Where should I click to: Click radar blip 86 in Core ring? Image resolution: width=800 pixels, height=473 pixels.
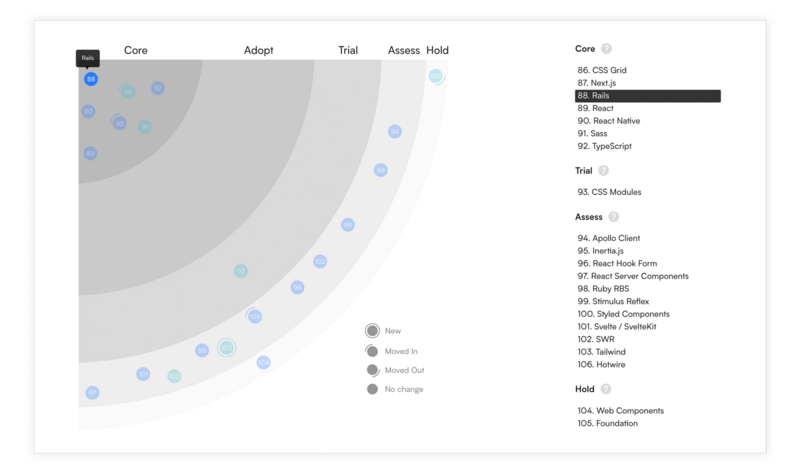tap(128, 92)
